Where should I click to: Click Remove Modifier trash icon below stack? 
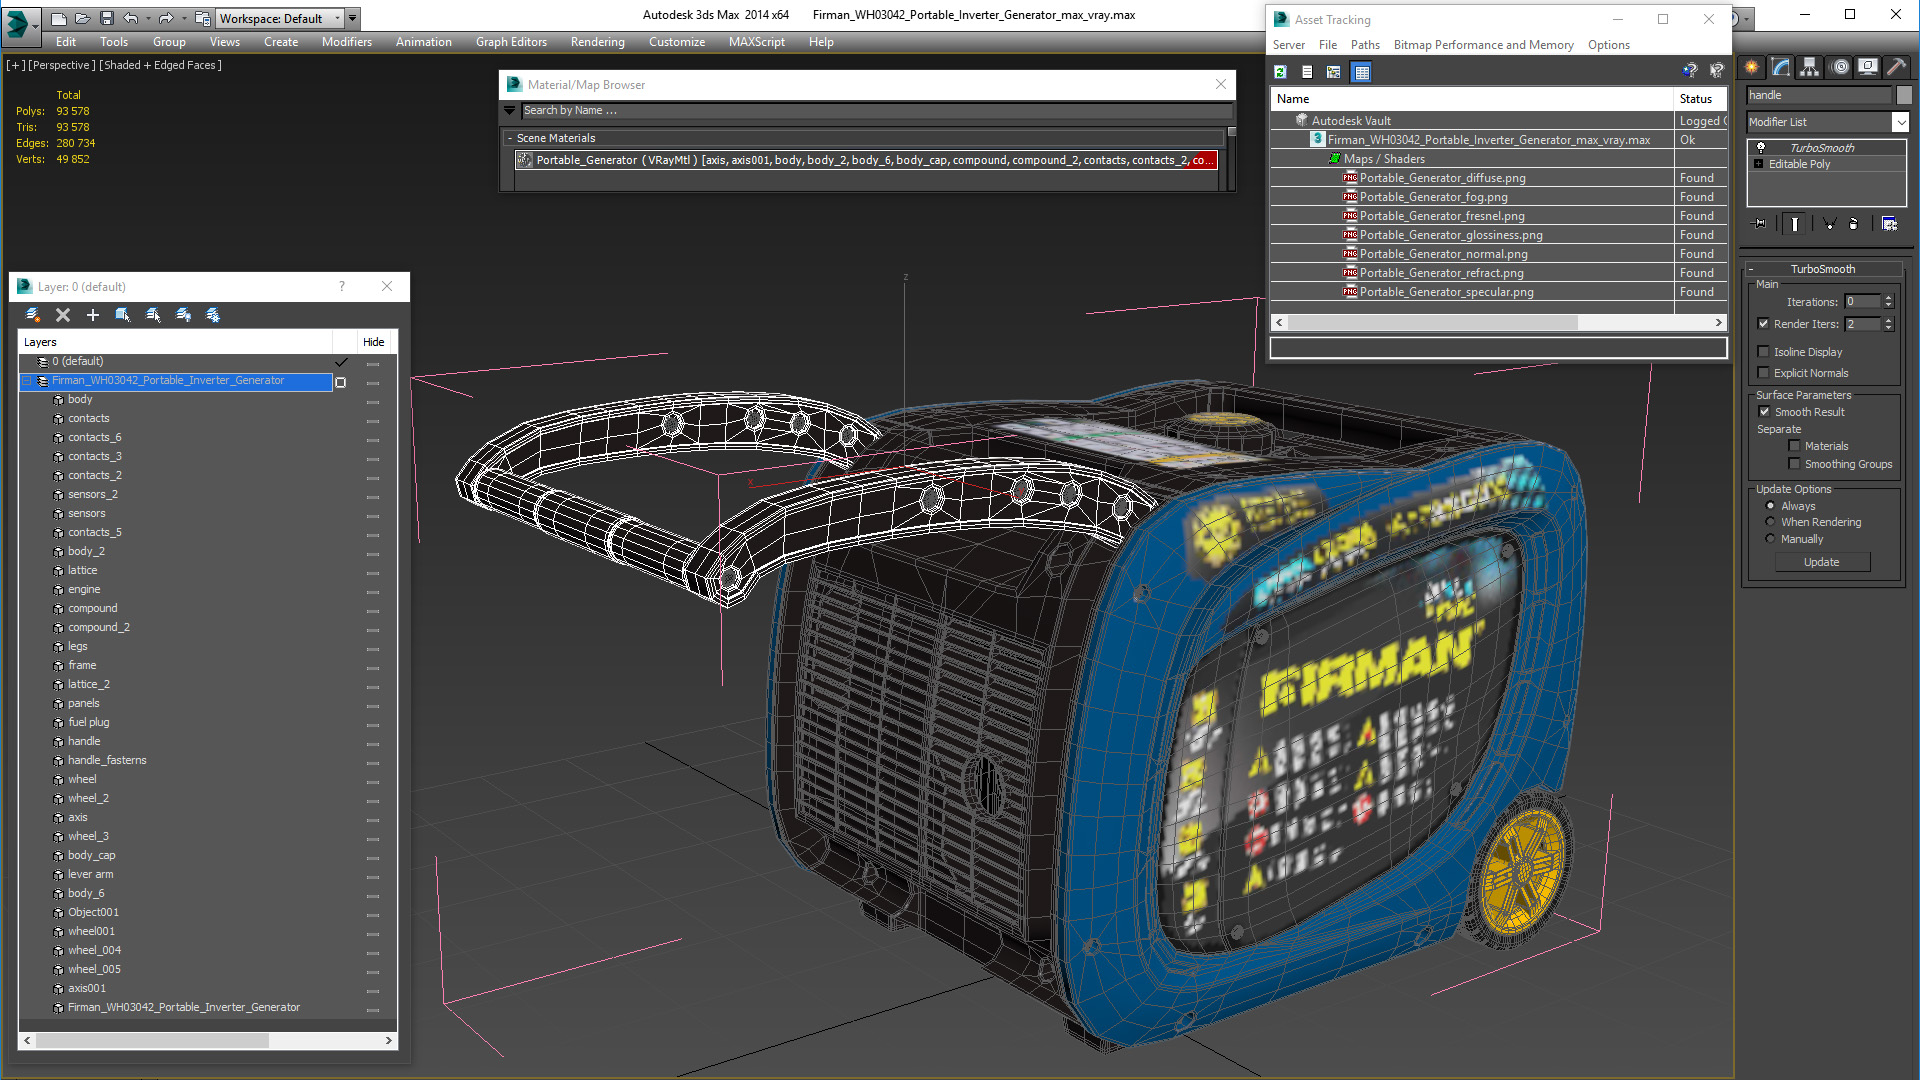point(1854,224)
